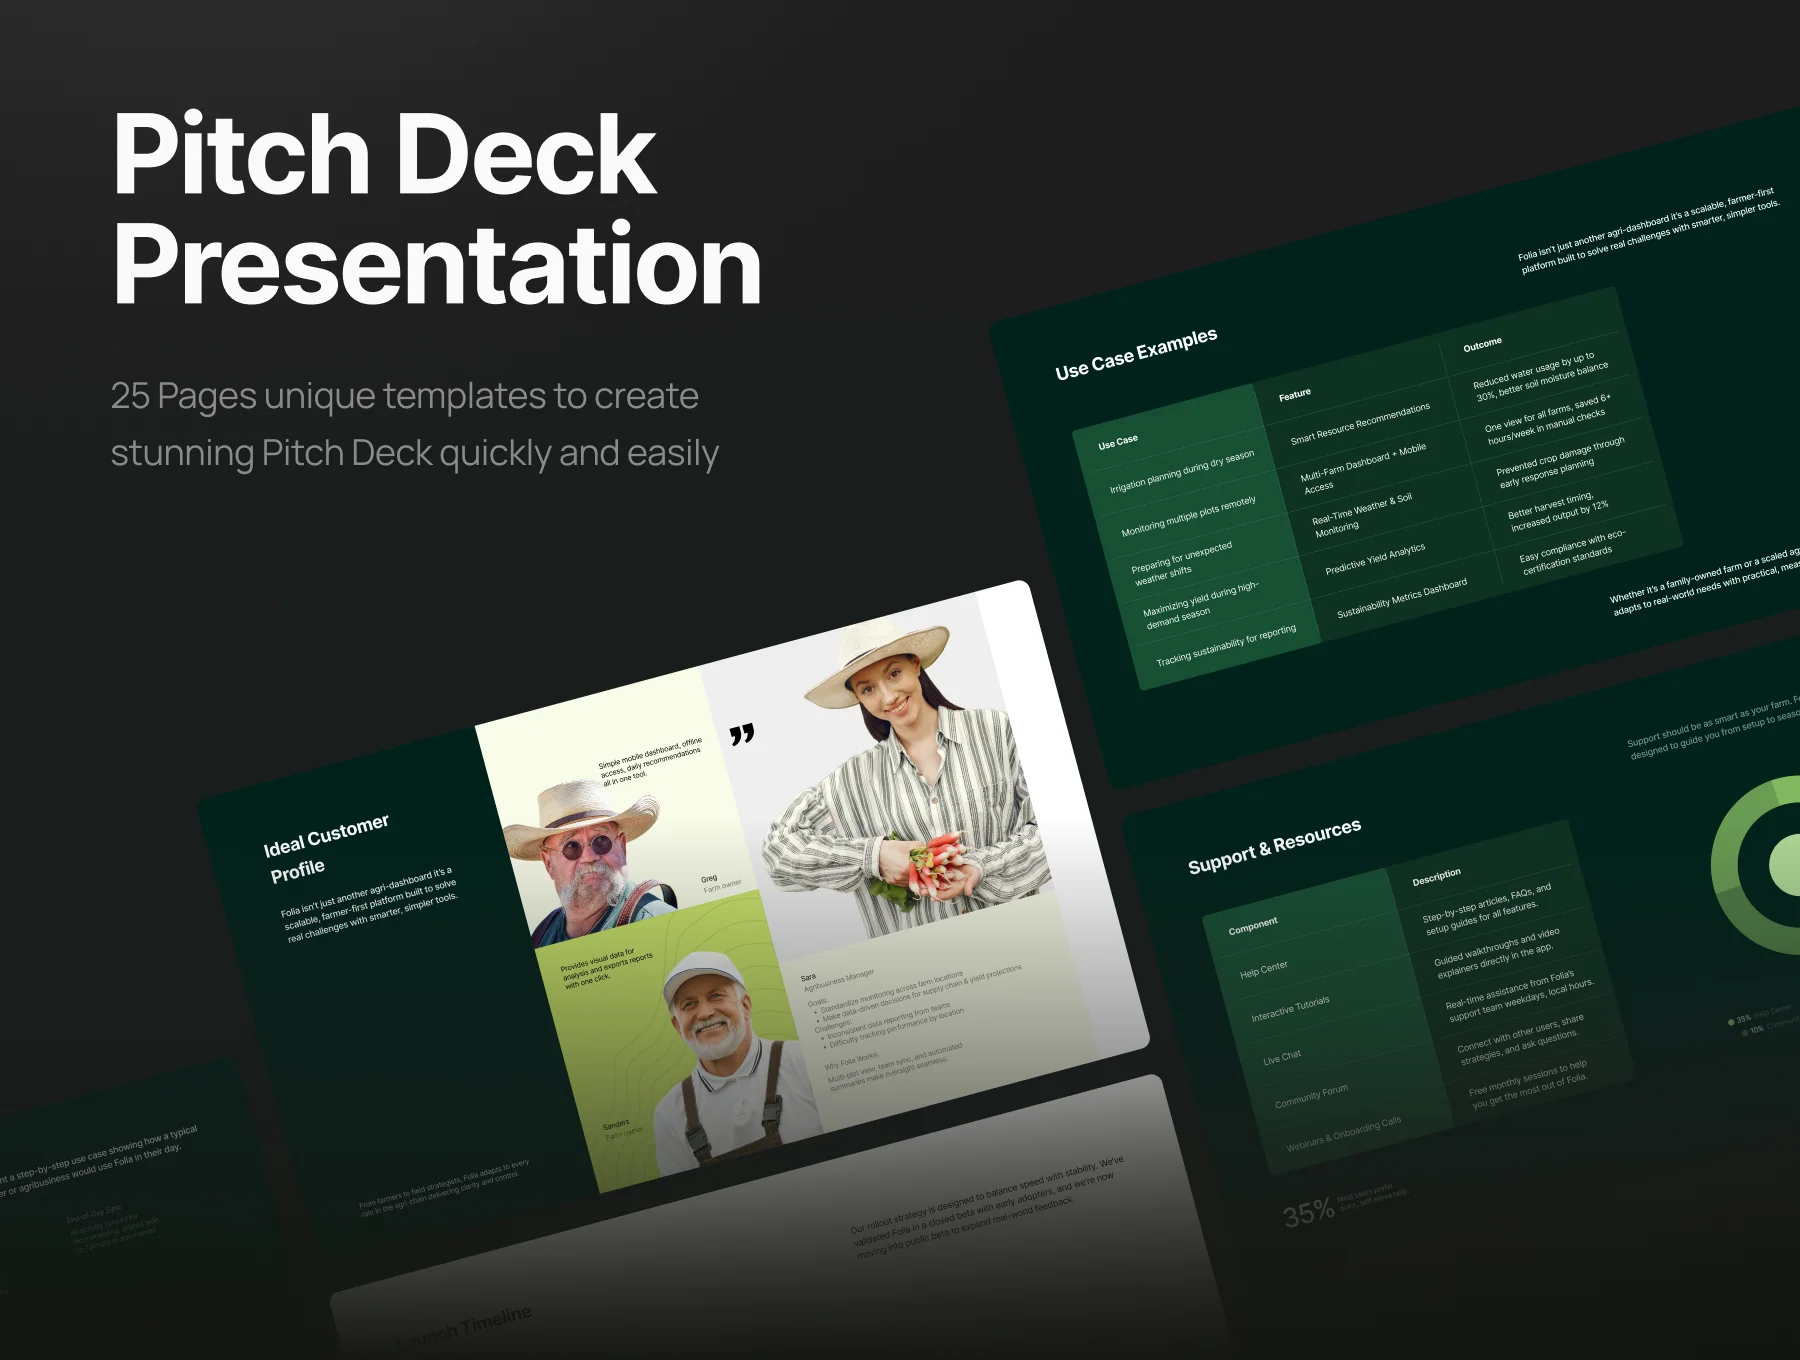Click the "Feature" column header
This screenshot has width=1800, height=1360.
[x=1294, y=395]
